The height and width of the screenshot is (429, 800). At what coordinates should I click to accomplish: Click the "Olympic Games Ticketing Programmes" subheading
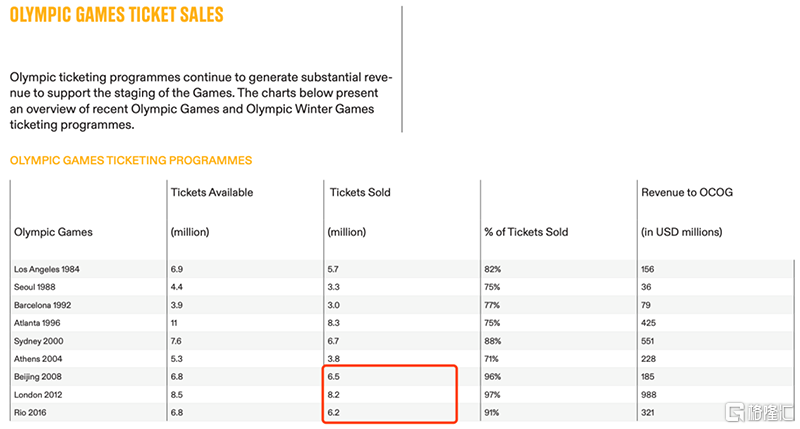[x=130, y=160]
